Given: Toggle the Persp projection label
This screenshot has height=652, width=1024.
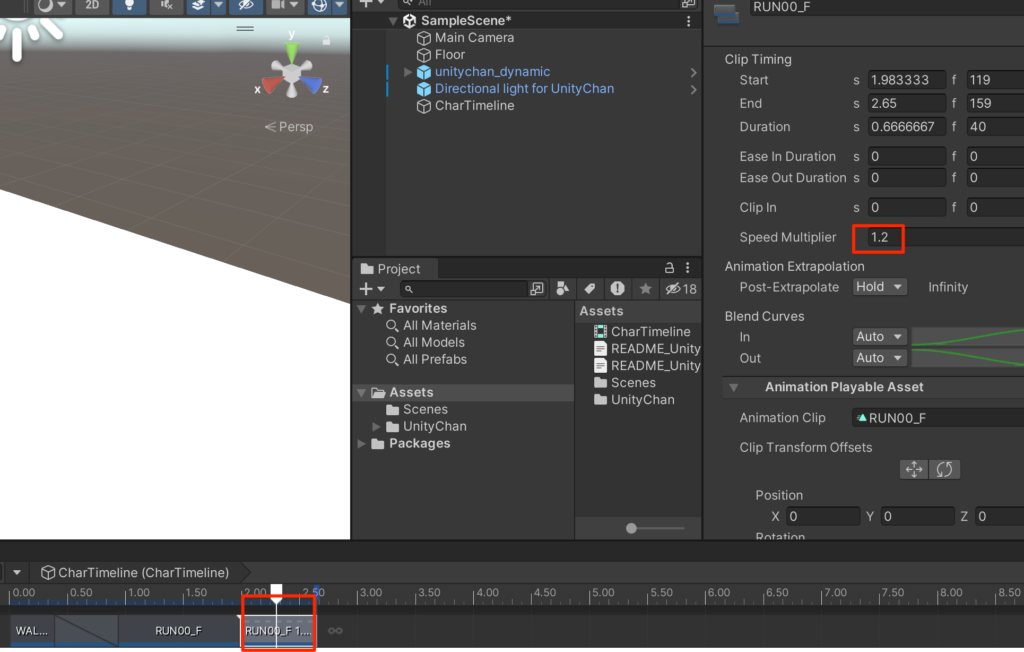Looking at the screenshot, I should (289, 127).
